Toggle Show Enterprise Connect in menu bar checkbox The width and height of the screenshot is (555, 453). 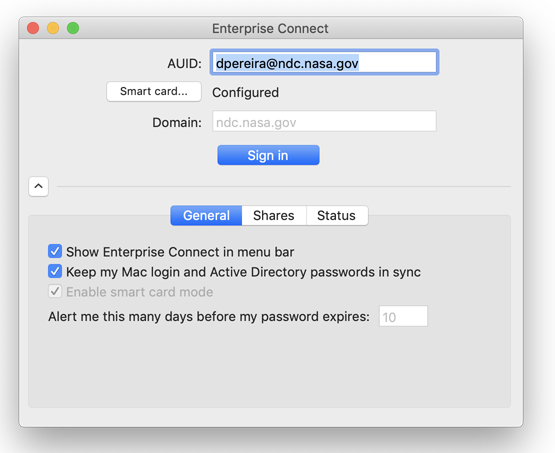pyautogui.click(x=55, y=251)
